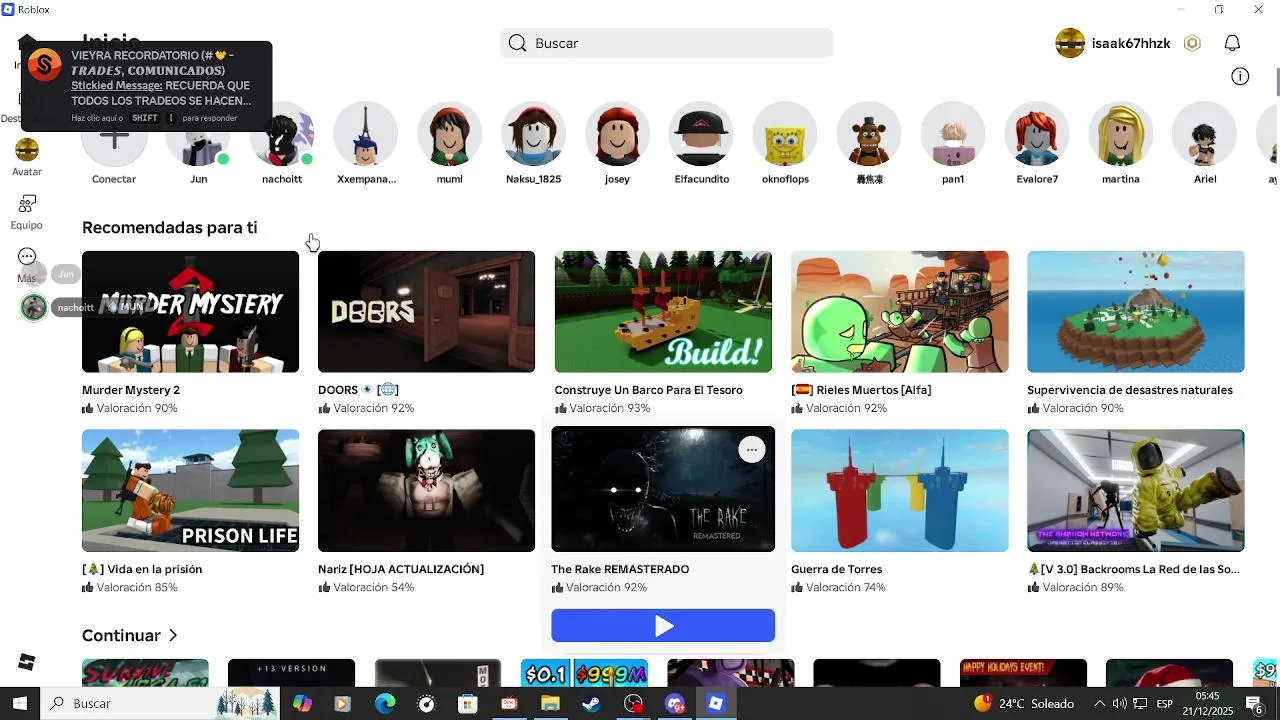Screen dimensions: 1280x720
Task: Click The Rake REMASTERADO title
Action: pyautogui.click(x=620, y=569)
